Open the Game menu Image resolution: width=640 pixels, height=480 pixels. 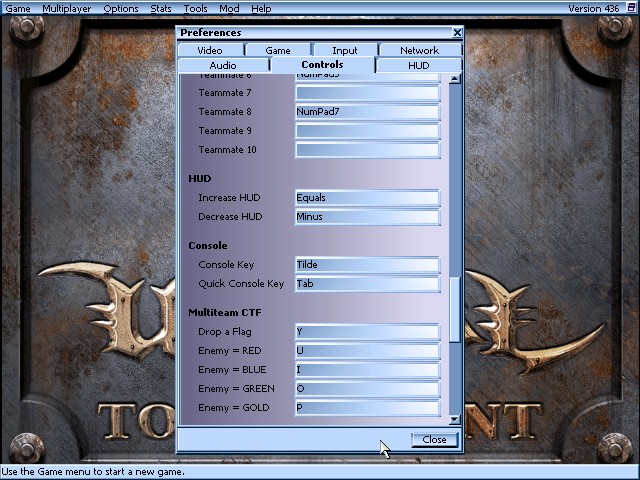[x=18, y=8]
